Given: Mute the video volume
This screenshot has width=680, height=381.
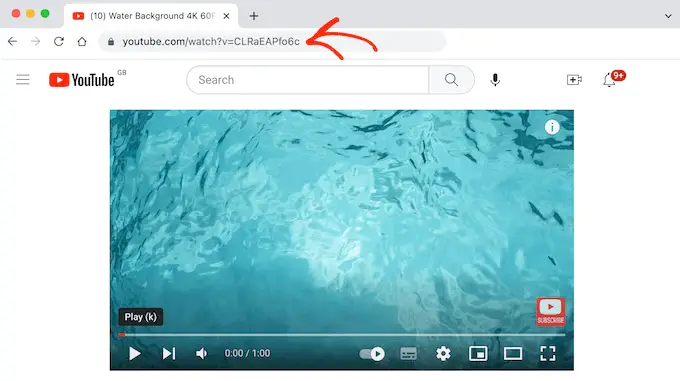Looking at the screenshot, I should click(x=201, y=354).
